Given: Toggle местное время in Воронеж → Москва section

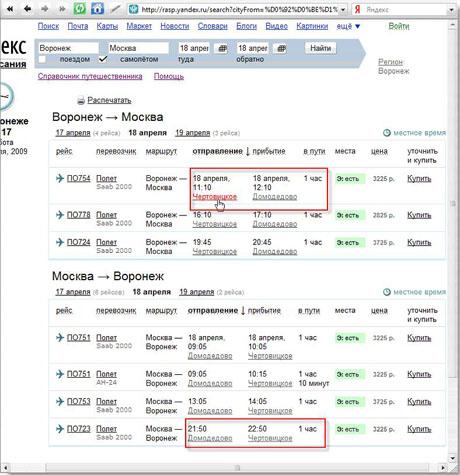Looking at the screenshot, I should point(415,133).
